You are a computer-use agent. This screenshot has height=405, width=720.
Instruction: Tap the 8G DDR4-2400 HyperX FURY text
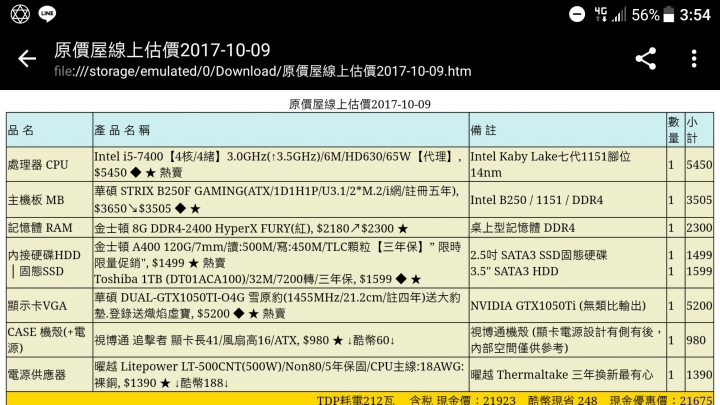pos(251,228)
